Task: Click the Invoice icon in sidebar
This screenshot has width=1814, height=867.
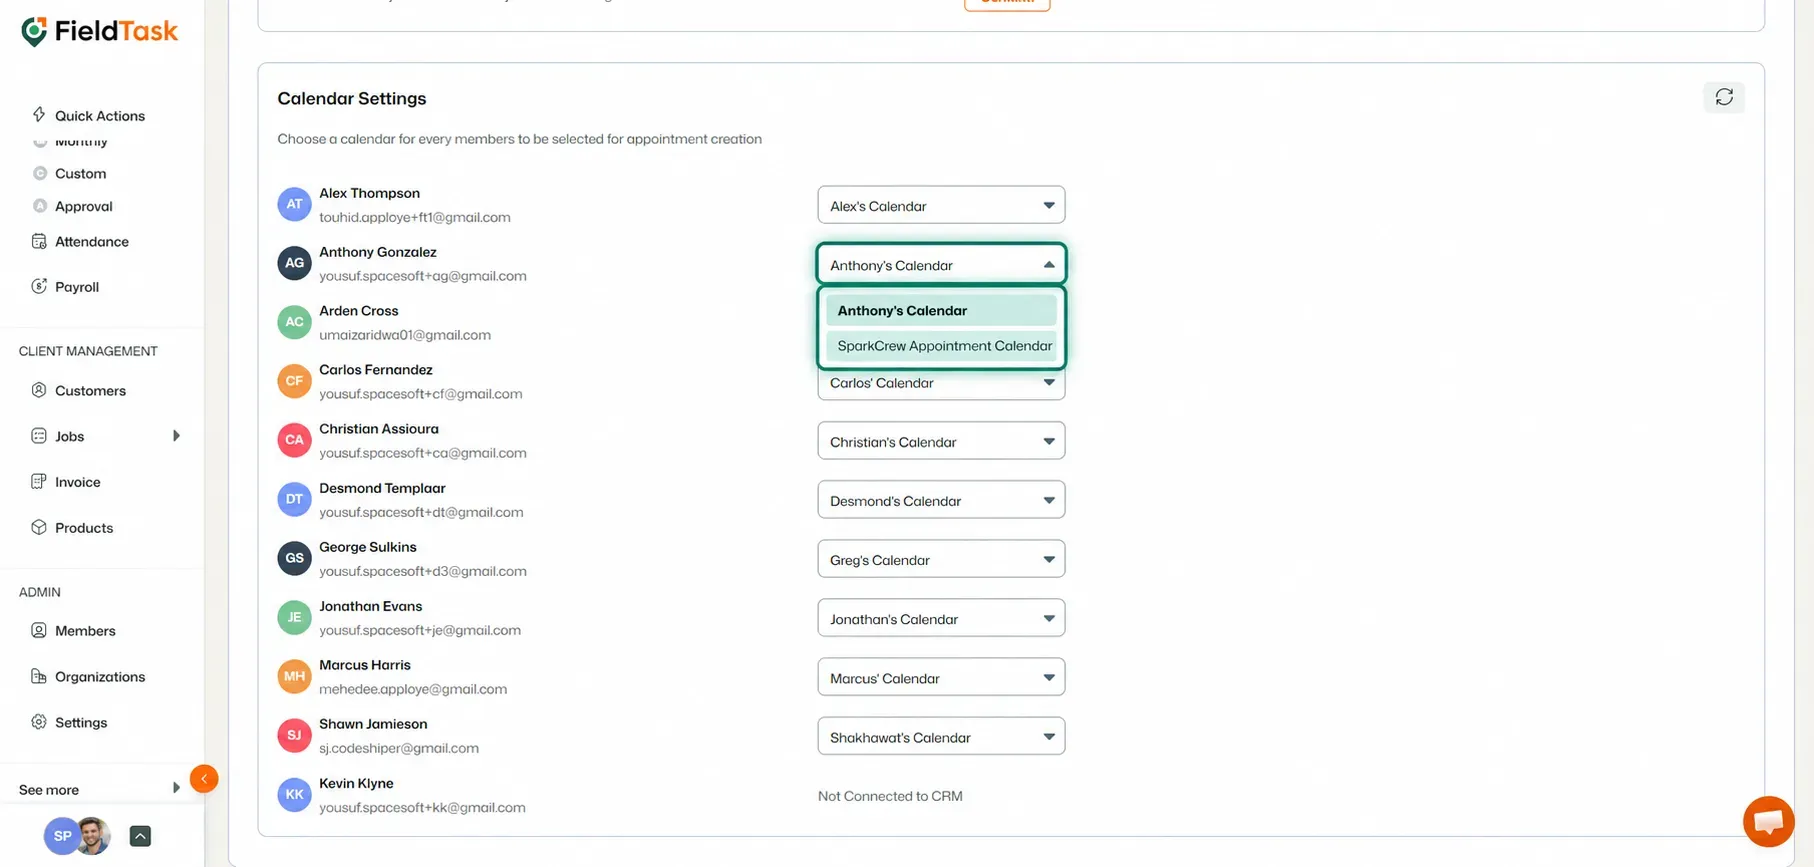Action: 39,481
